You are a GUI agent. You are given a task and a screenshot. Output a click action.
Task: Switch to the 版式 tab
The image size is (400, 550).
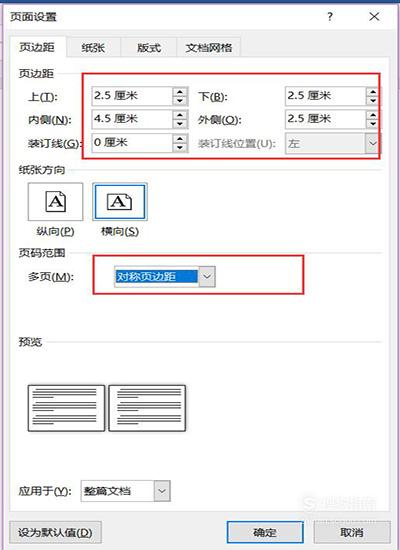point(149,47)
